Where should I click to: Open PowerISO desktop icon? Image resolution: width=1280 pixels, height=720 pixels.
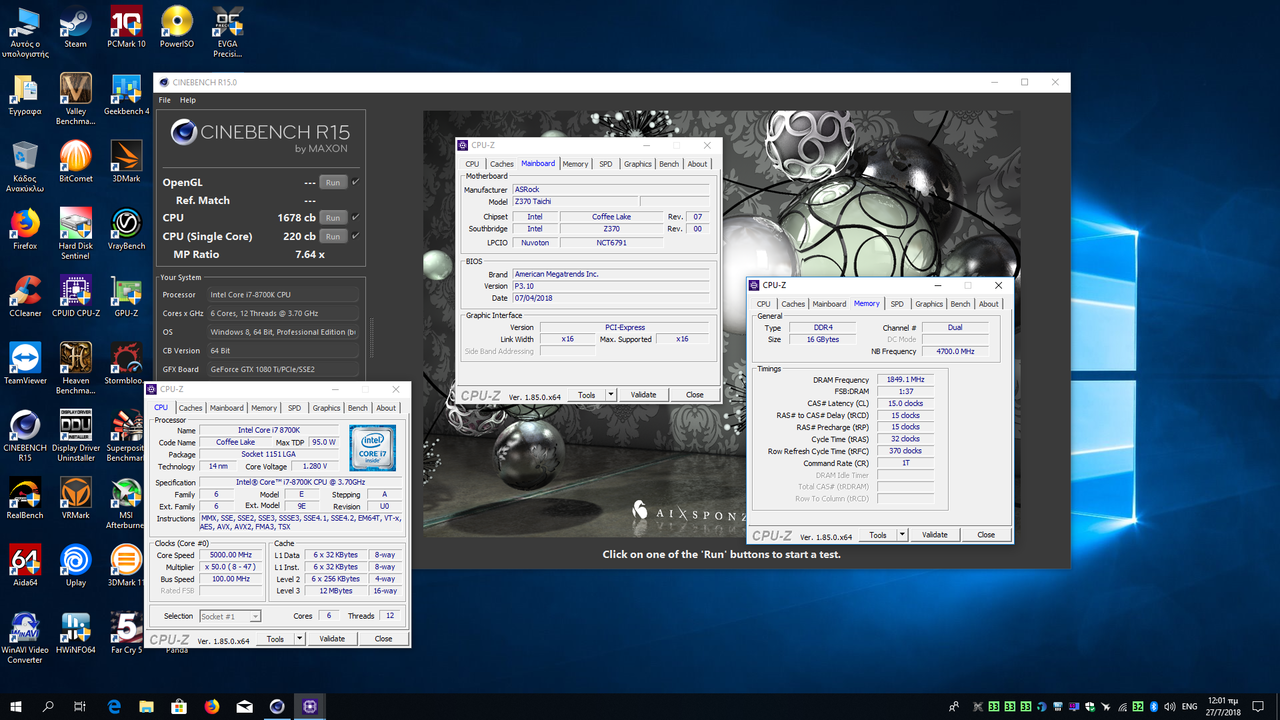(x=177, y=26)
